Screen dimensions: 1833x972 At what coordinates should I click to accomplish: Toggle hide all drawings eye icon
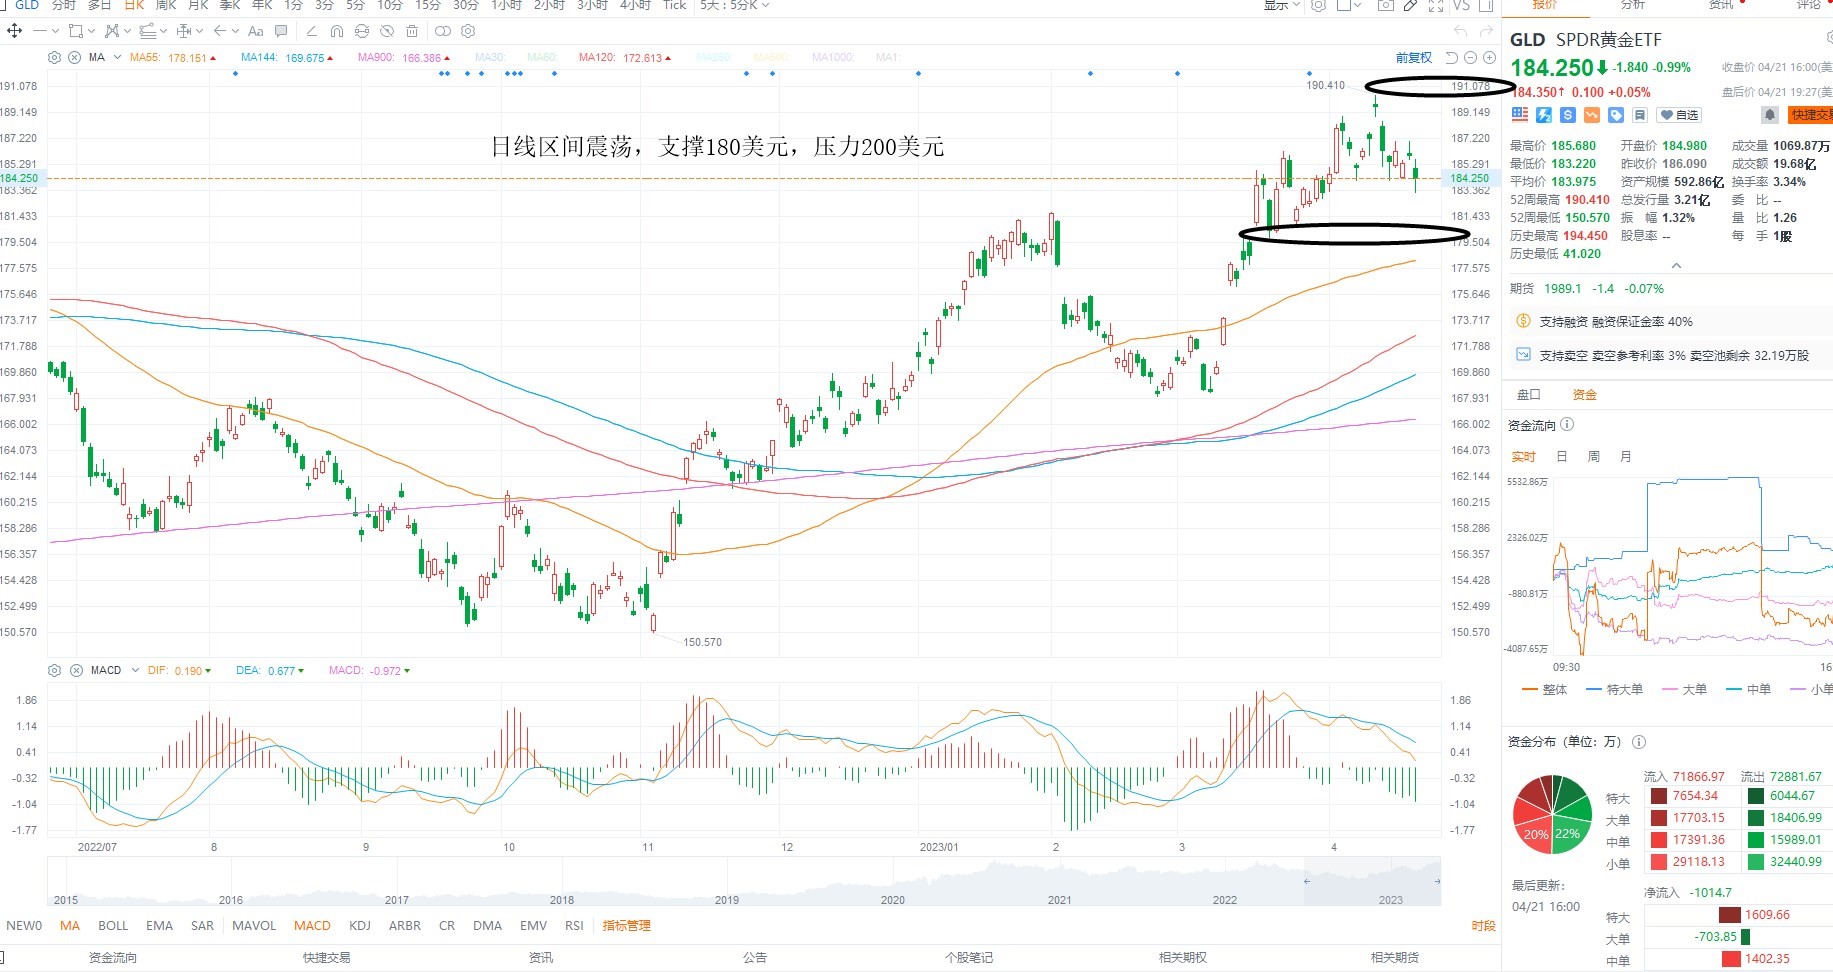tap(387, 31)
